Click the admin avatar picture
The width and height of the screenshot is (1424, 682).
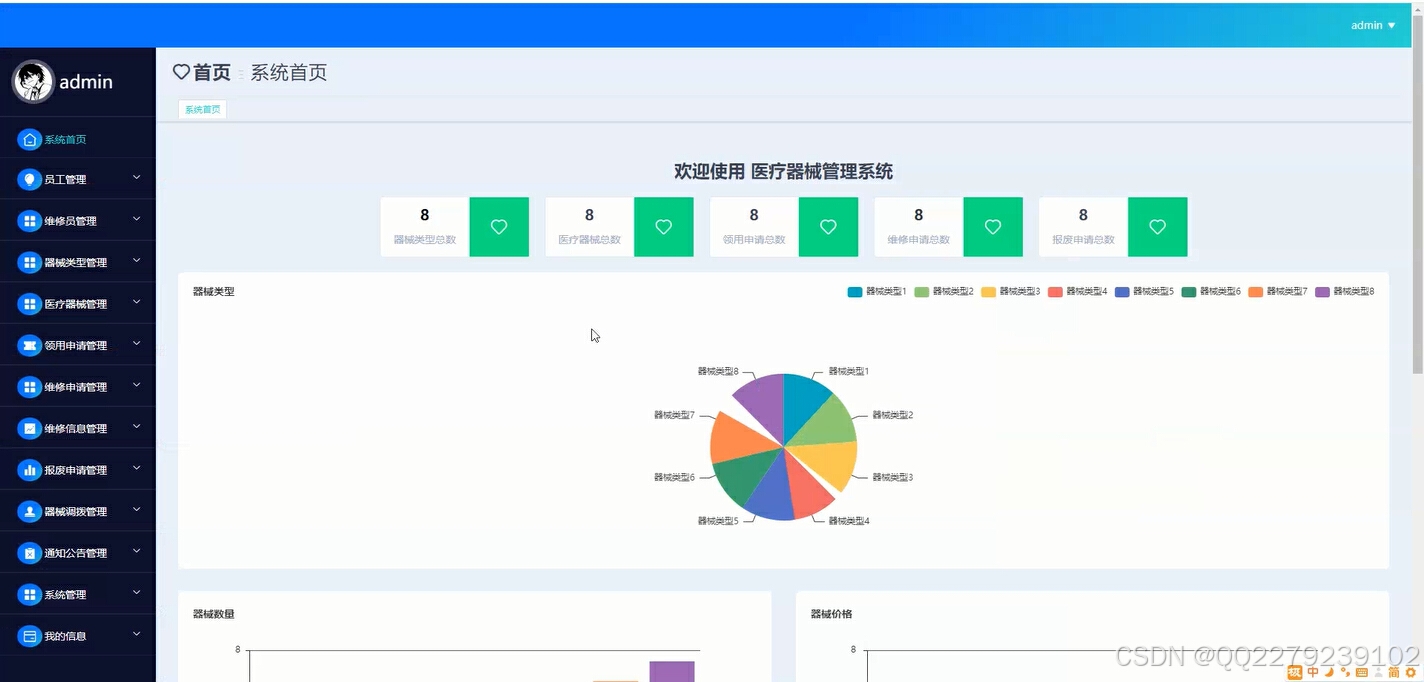[33, 81]
